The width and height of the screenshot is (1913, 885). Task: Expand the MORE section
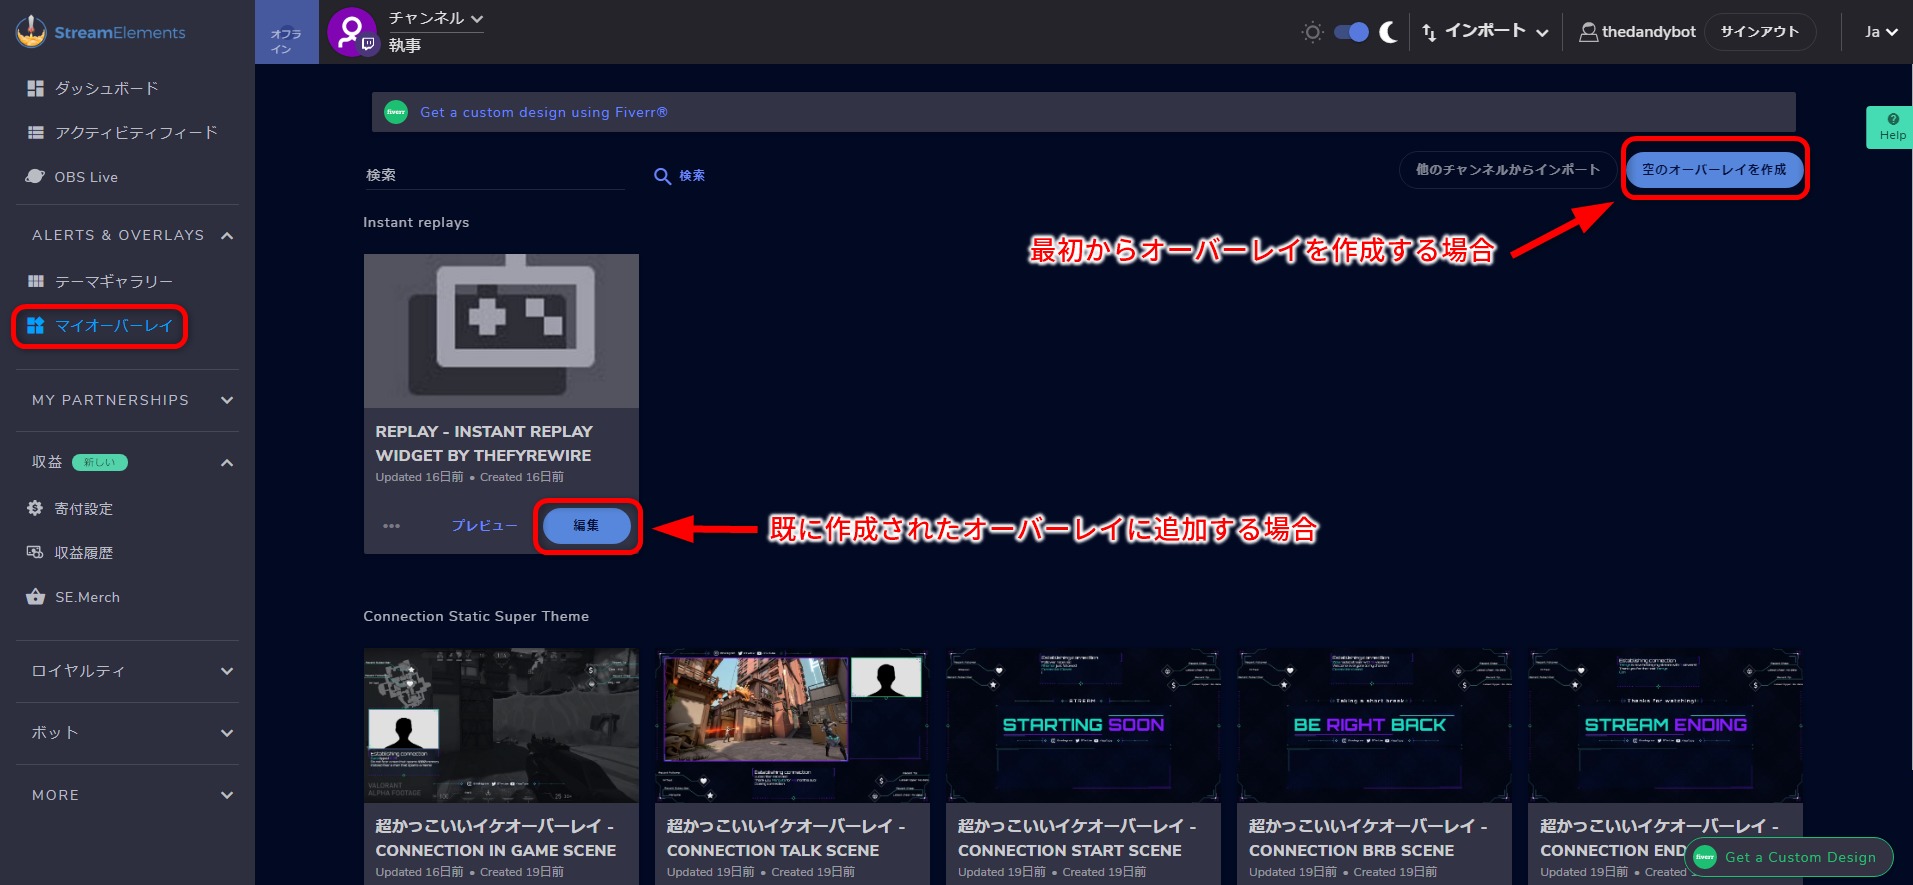click(227, 795)
